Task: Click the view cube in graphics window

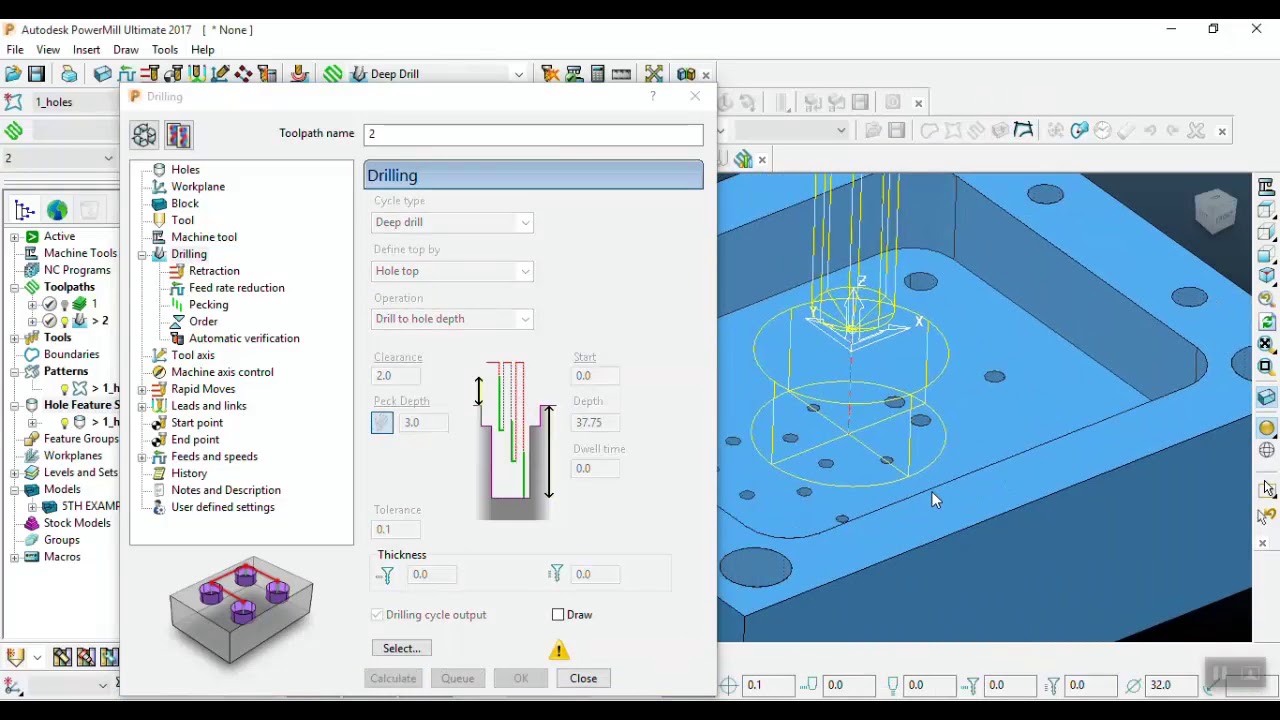Action: point(1216,211)
